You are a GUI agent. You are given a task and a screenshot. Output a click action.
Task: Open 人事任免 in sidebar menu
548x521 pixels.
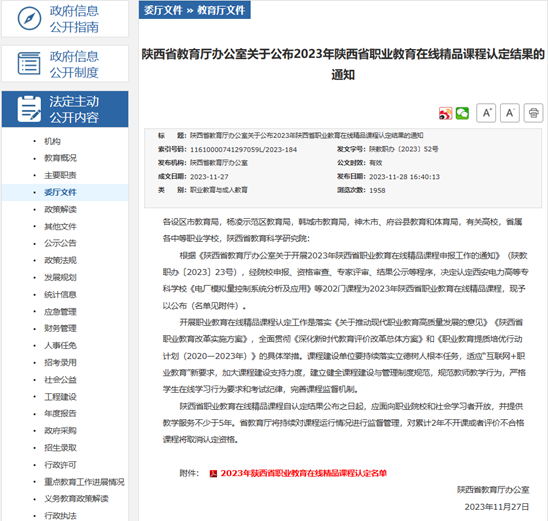pos(60,346)
